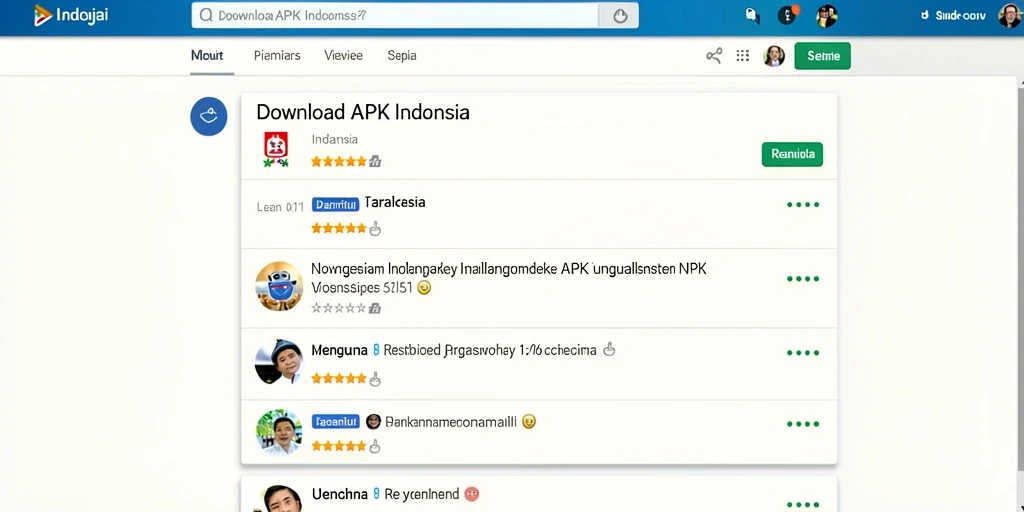Screen dimensions: 1024x512
Task: Click the Lean 011 label
Action: click(x=280, y=208)
